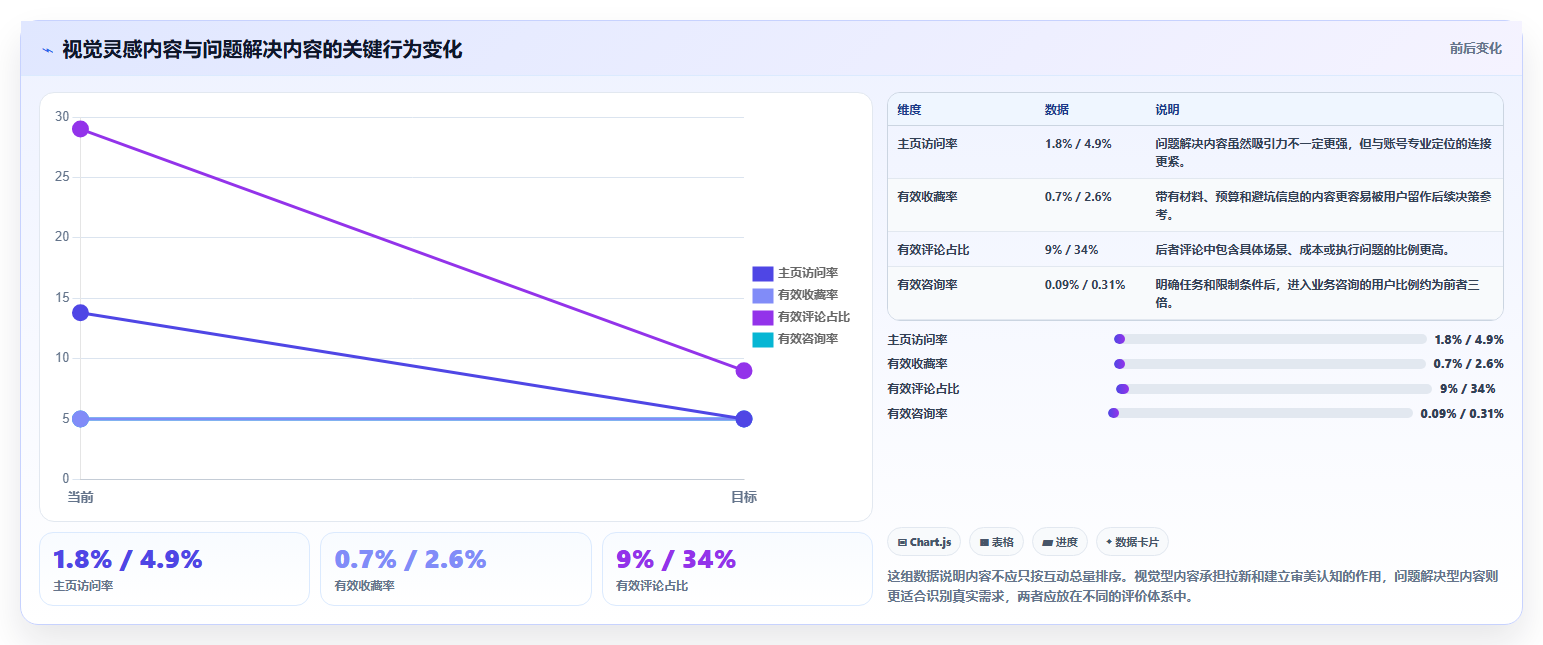The width and height of the screenshot is (1543, 645).
Task: Click the y-axis tick label 15
Action: point(62,298)
